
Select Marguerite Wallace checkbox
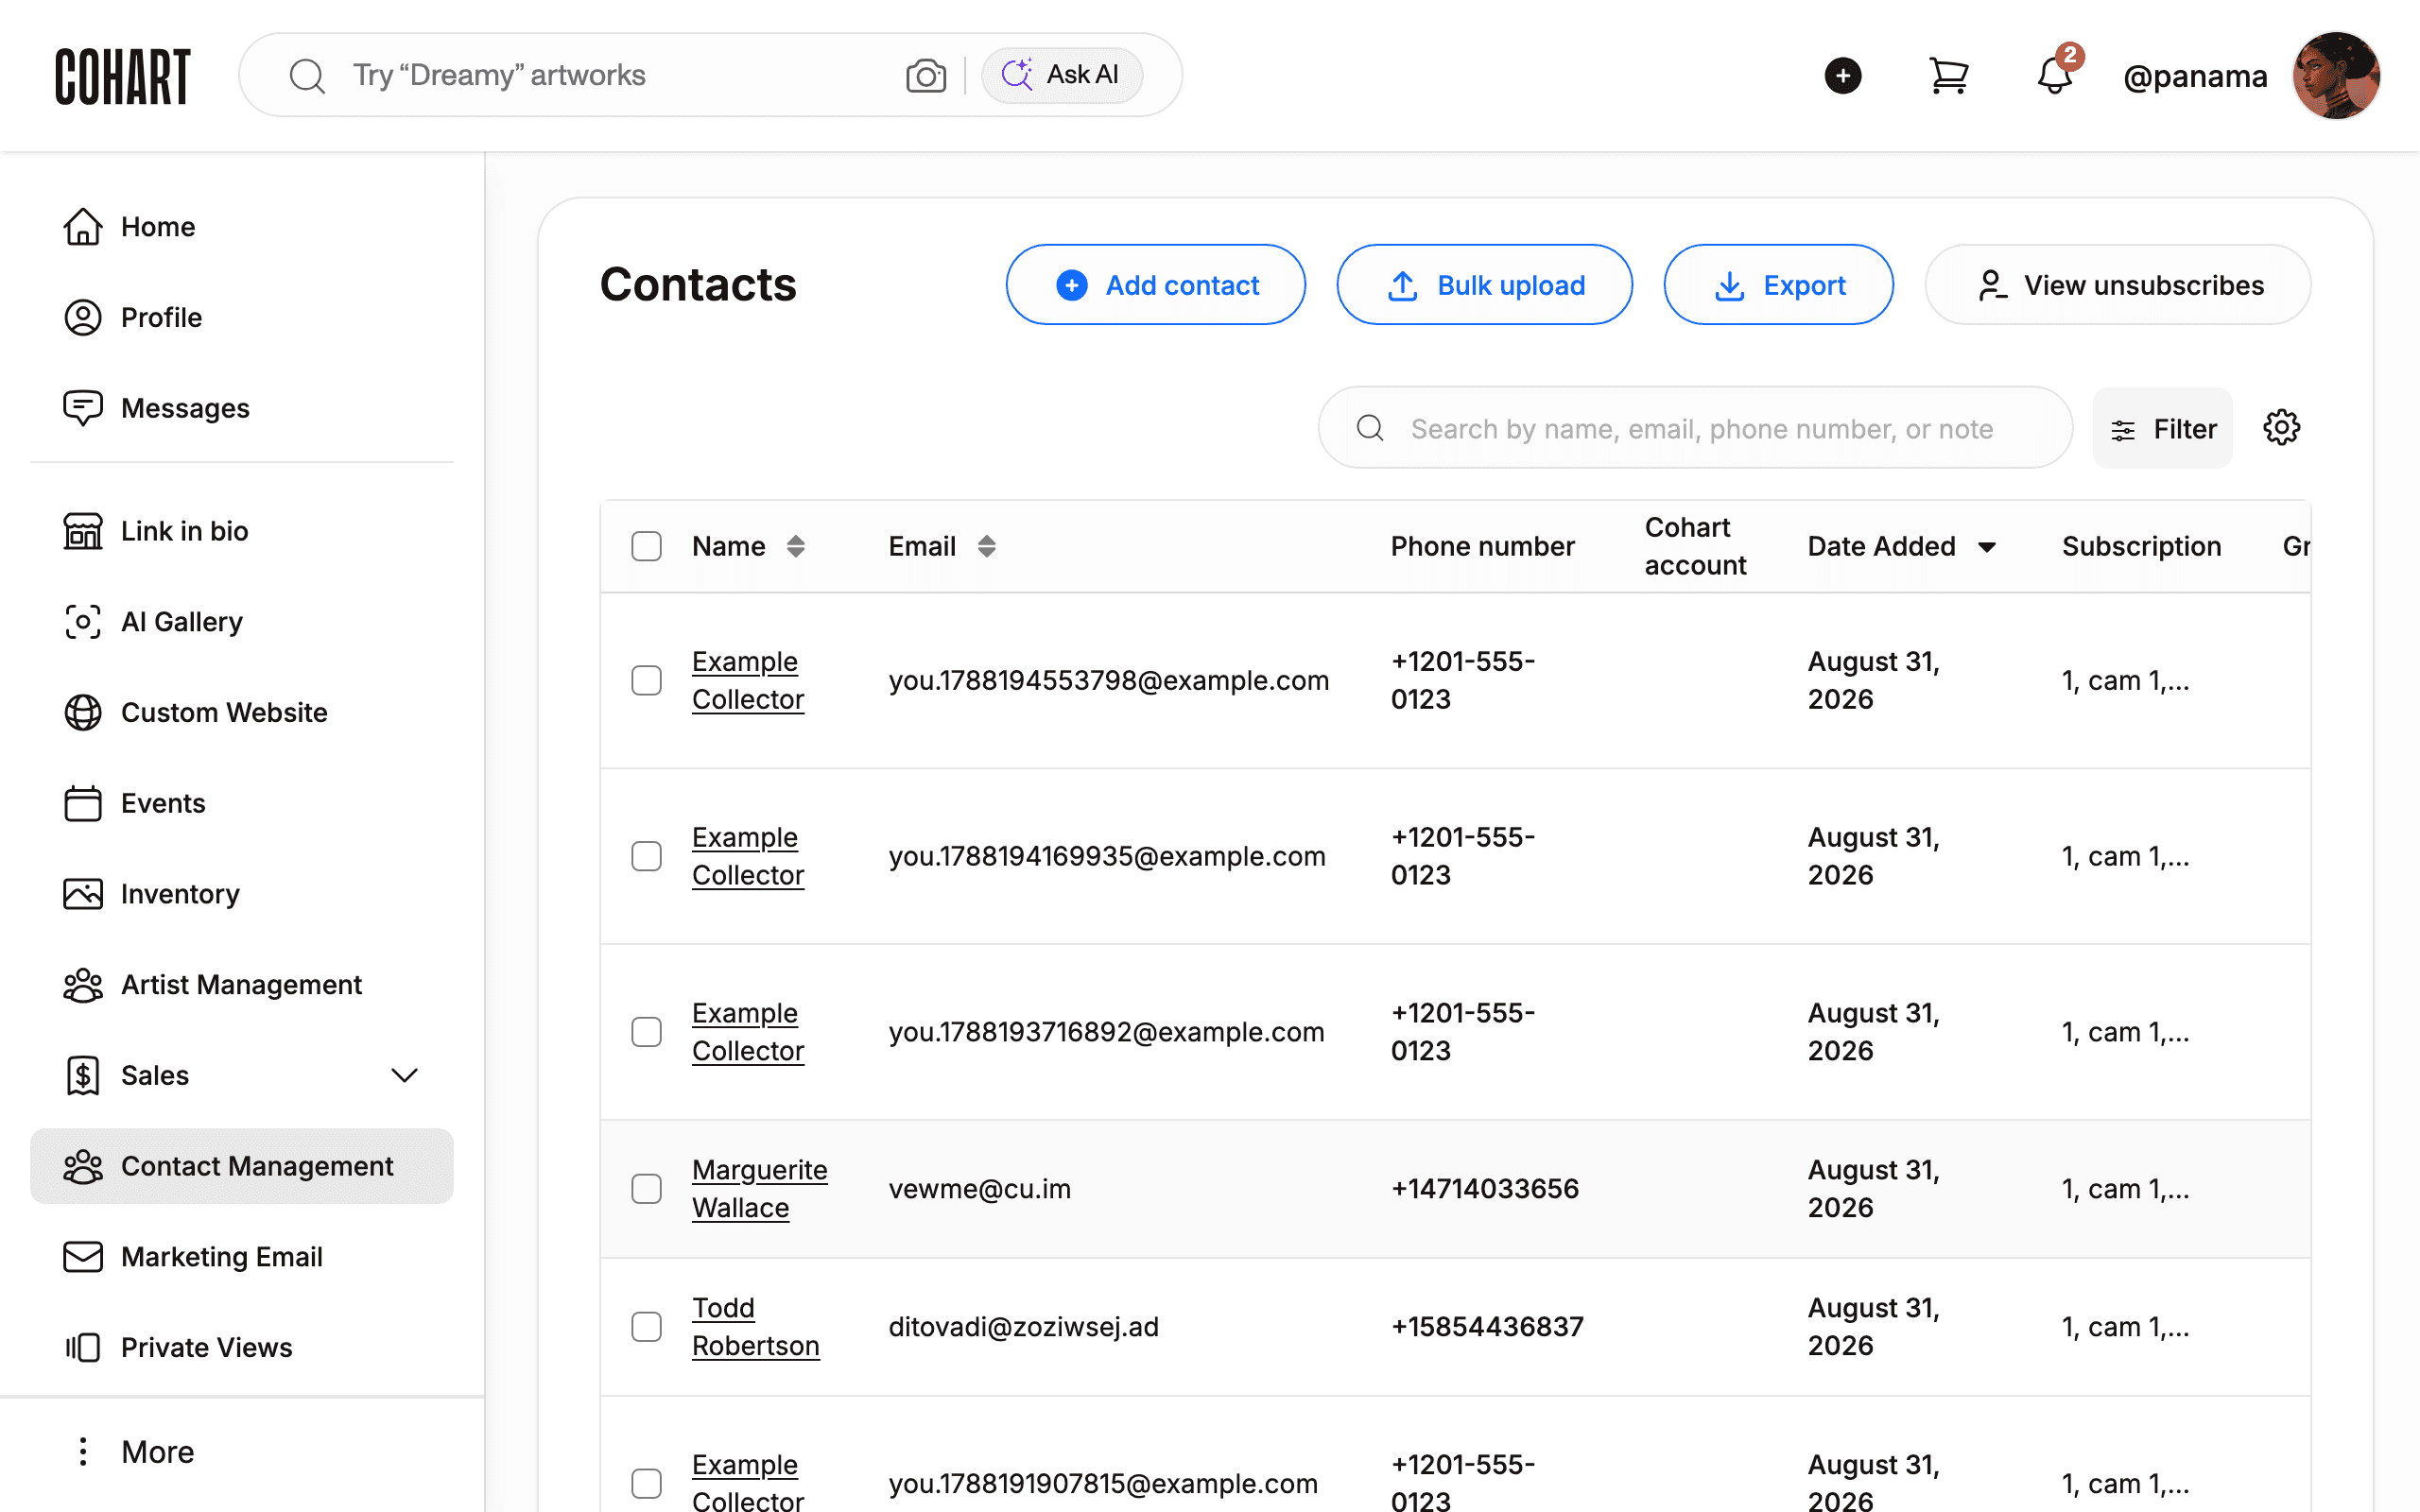[x=647, y=1188]
